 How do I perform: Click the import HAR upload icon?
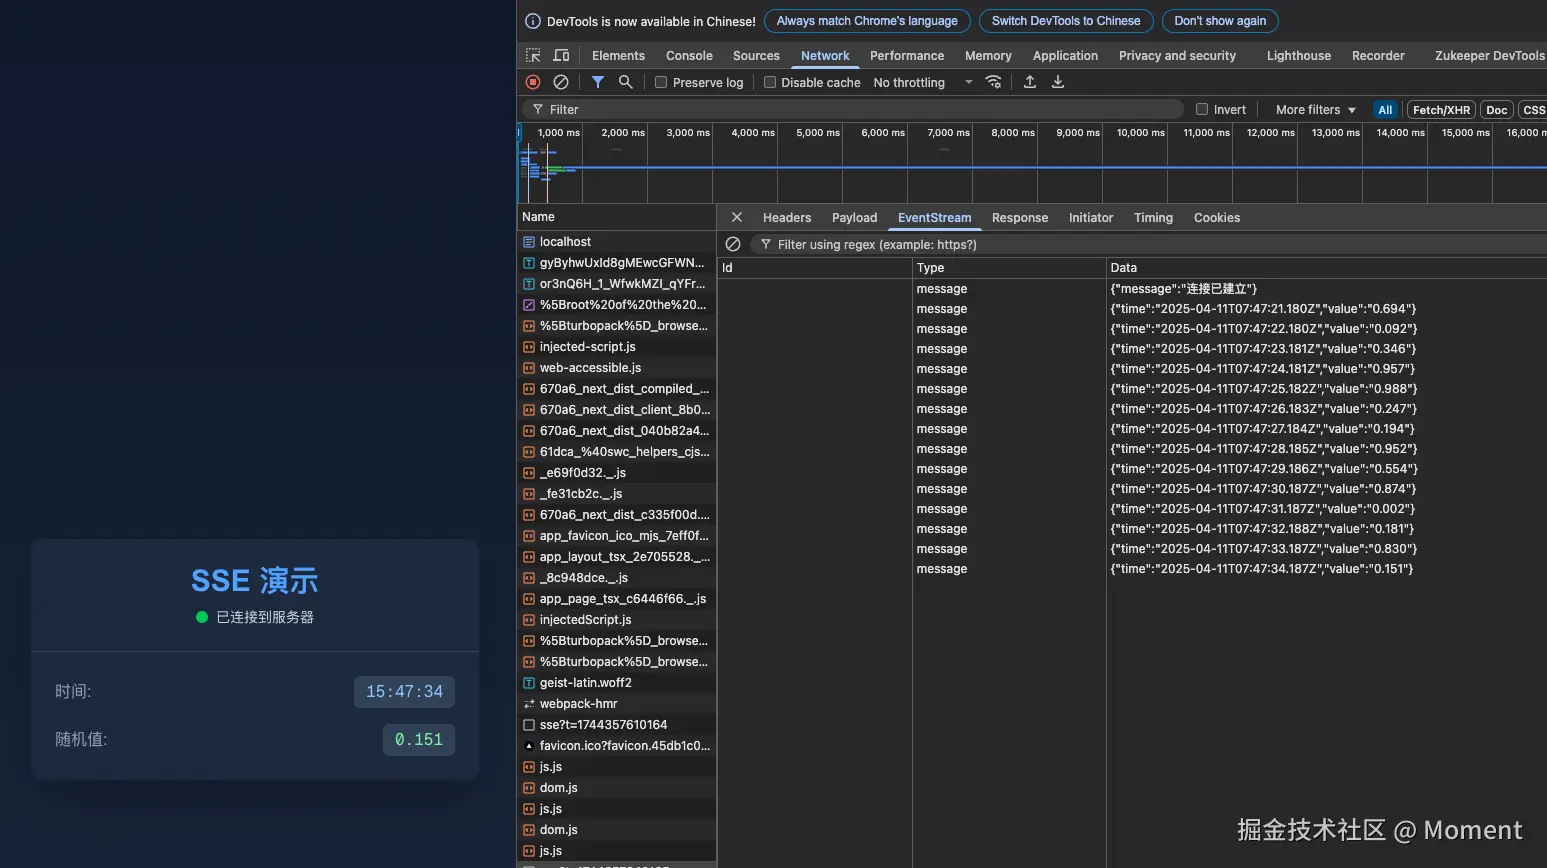coord(1029,82)
